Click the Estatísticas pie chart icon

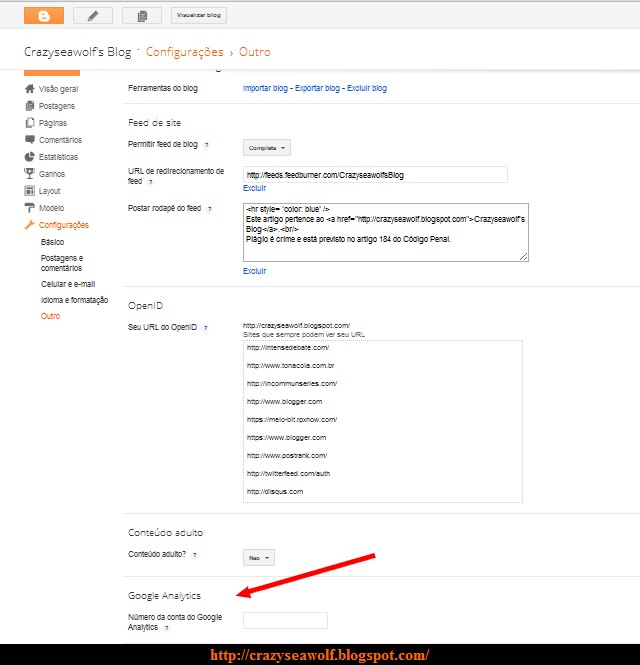coord(30,156)
